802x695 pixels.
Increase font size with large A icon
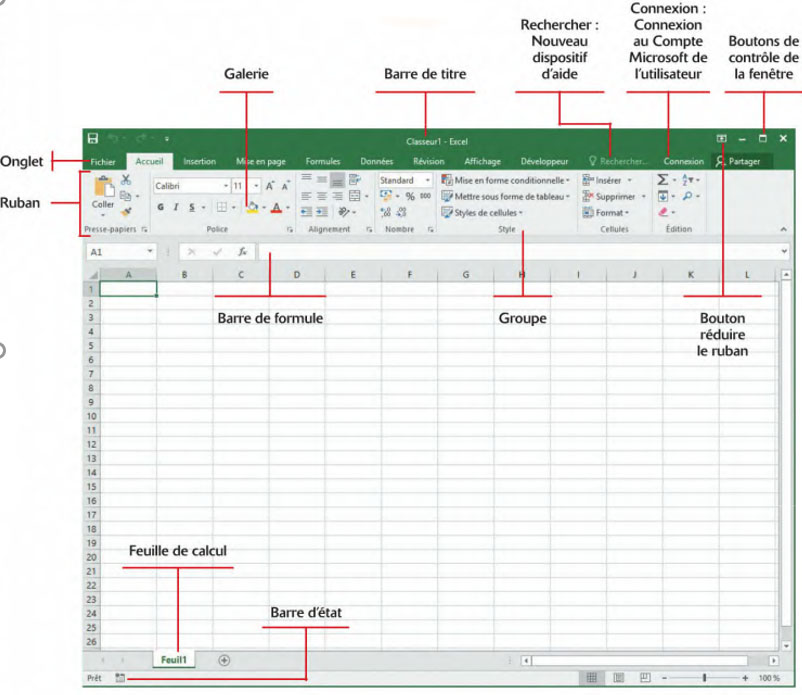(270, 186)
